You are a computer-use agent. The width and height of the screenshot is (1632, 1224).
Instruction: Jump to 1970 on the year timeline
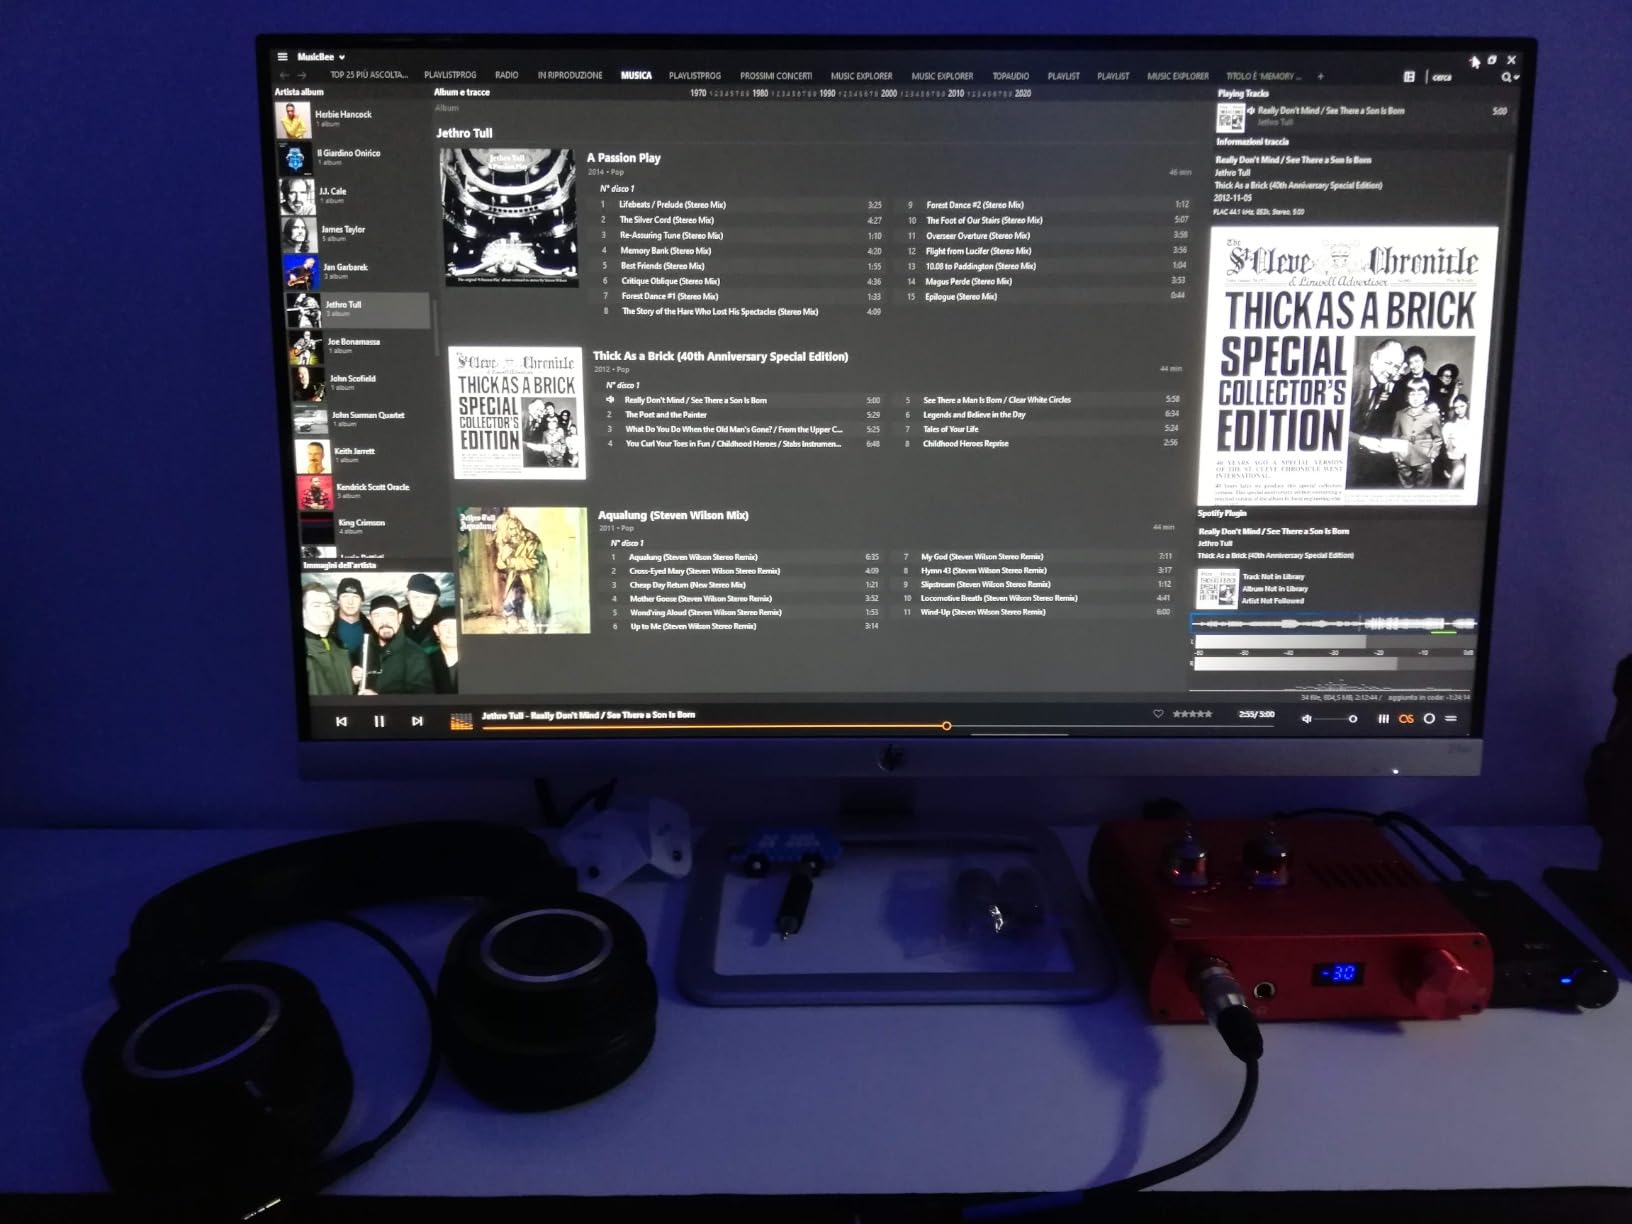(x=698, y=93)
